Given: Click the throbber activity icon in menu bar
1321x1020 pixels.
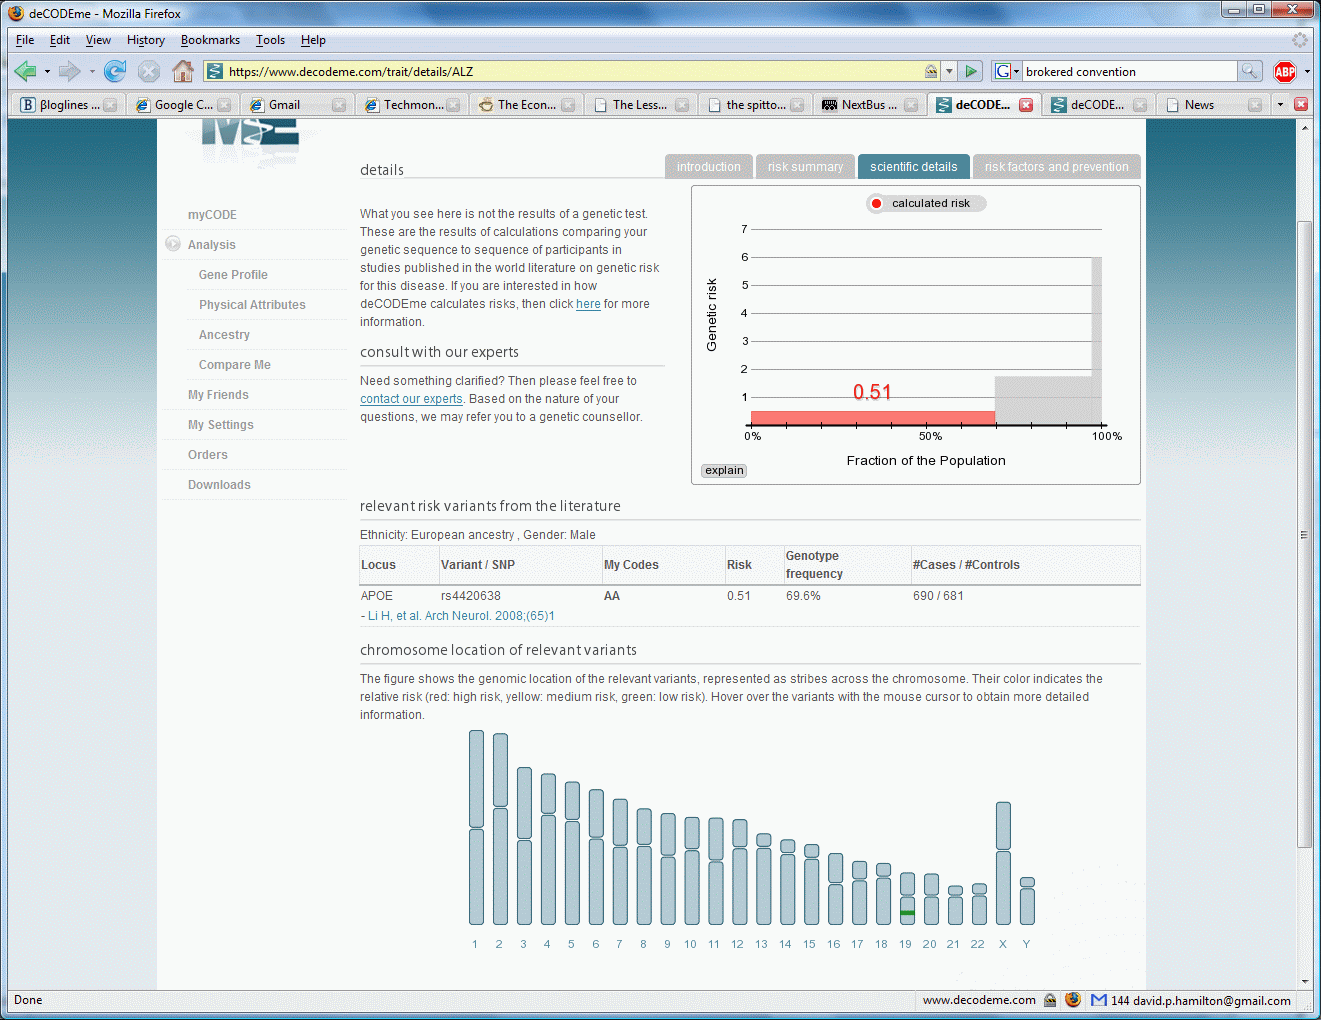Looking at the screenshot, I should coord(1300,40).
